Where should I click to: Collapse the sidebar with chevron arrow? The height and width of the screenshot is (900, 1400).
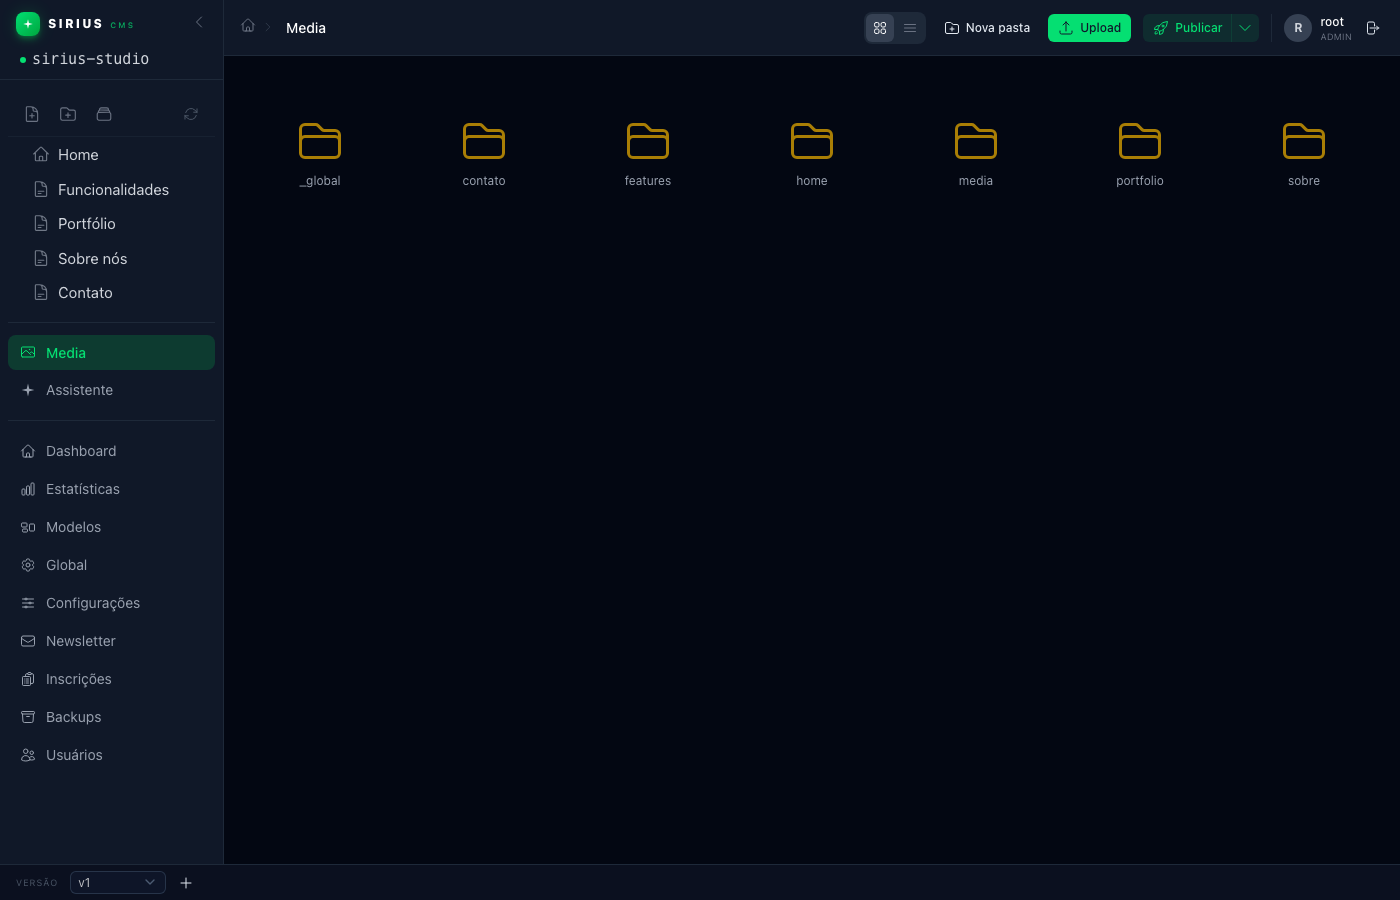coord(199,22)
